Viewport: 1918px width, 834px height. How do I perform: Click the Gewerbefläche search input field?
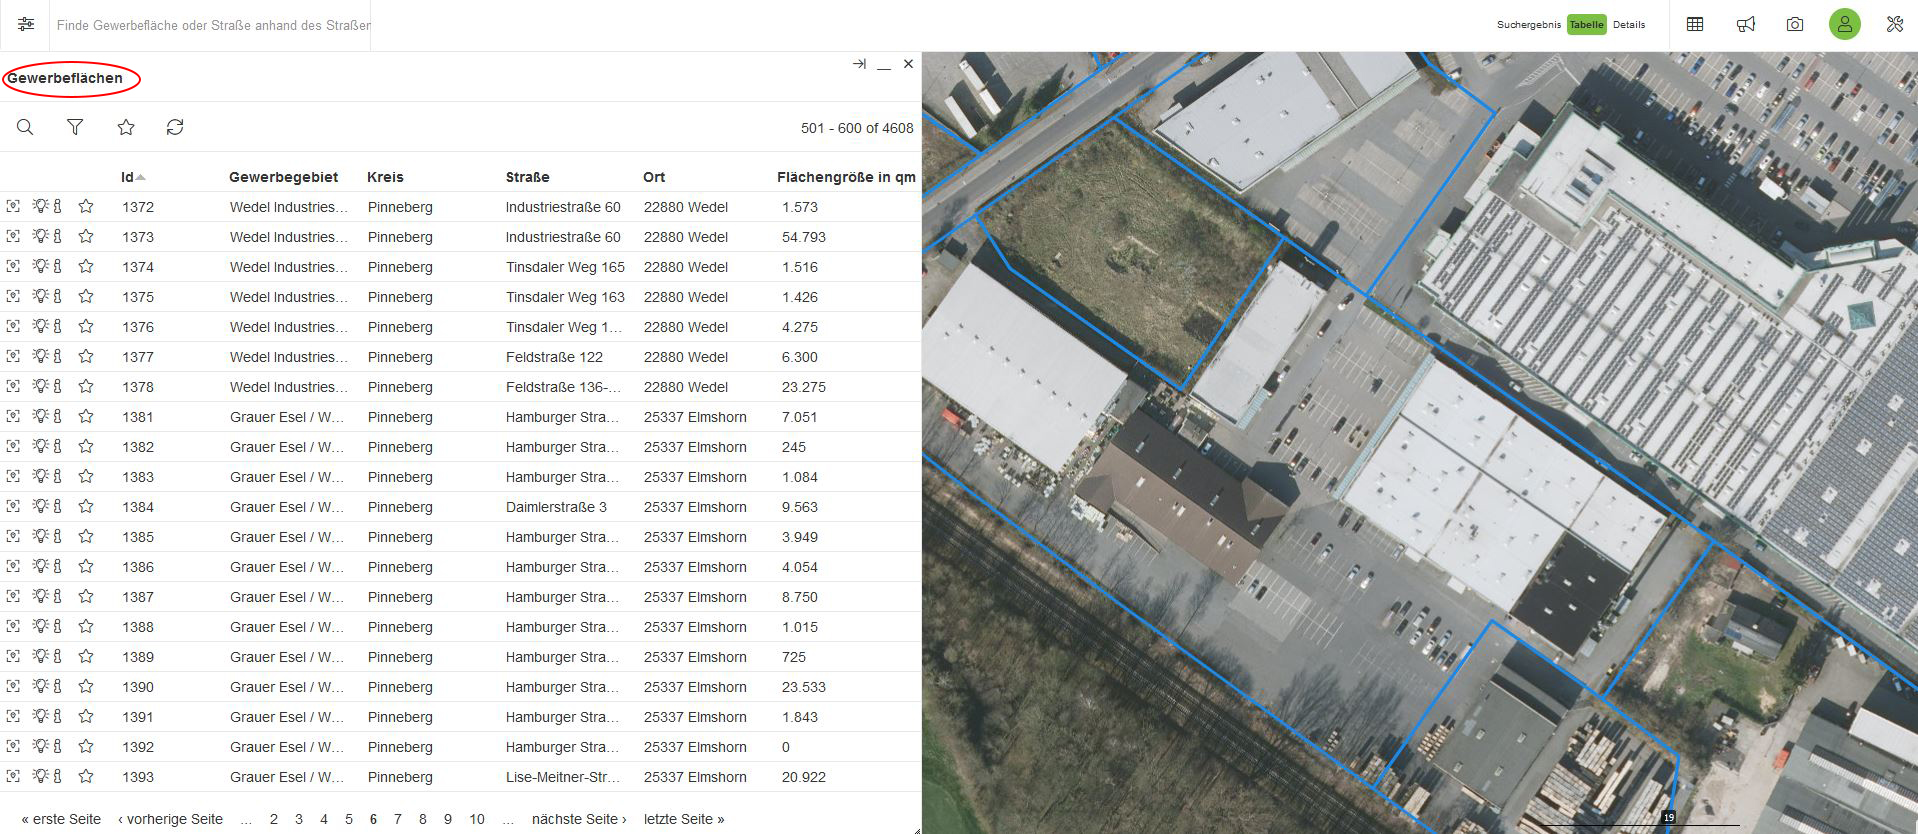213,25
